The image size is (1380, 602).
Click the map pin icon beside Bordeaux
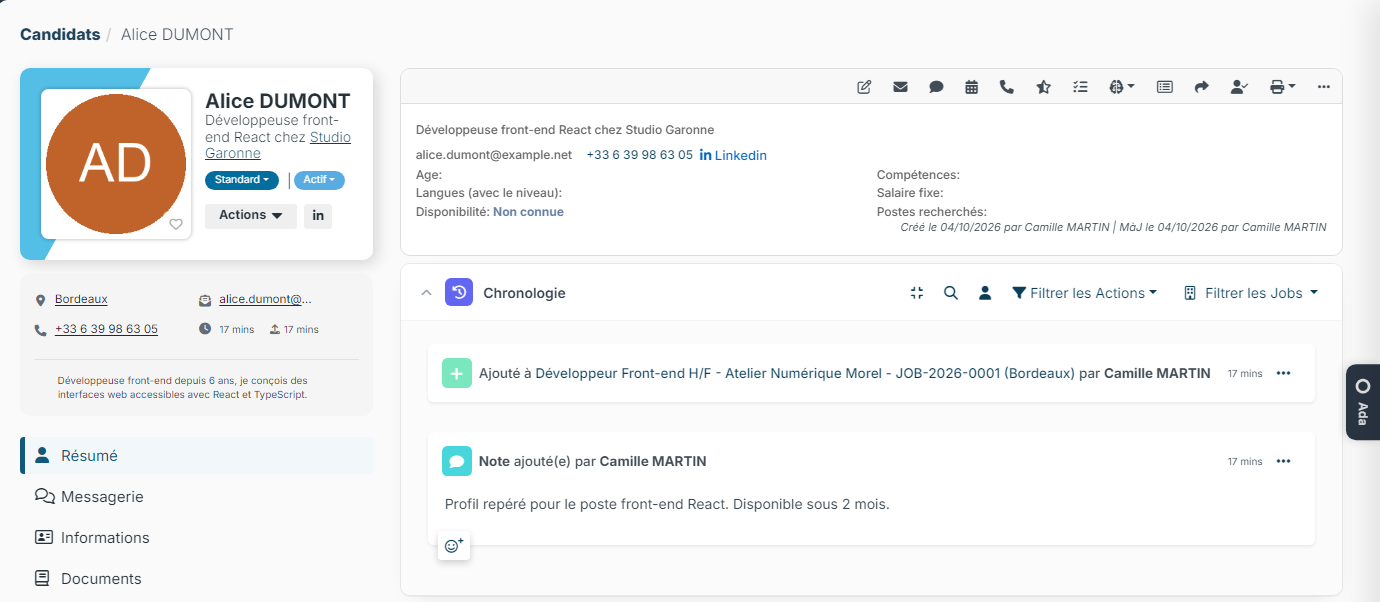(41, 300)
